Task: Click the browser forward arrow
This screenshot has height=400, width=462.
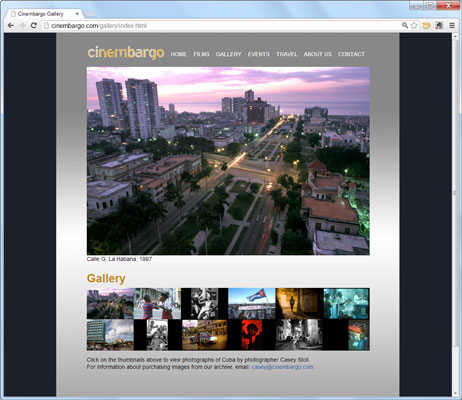Action: (22, 26)
